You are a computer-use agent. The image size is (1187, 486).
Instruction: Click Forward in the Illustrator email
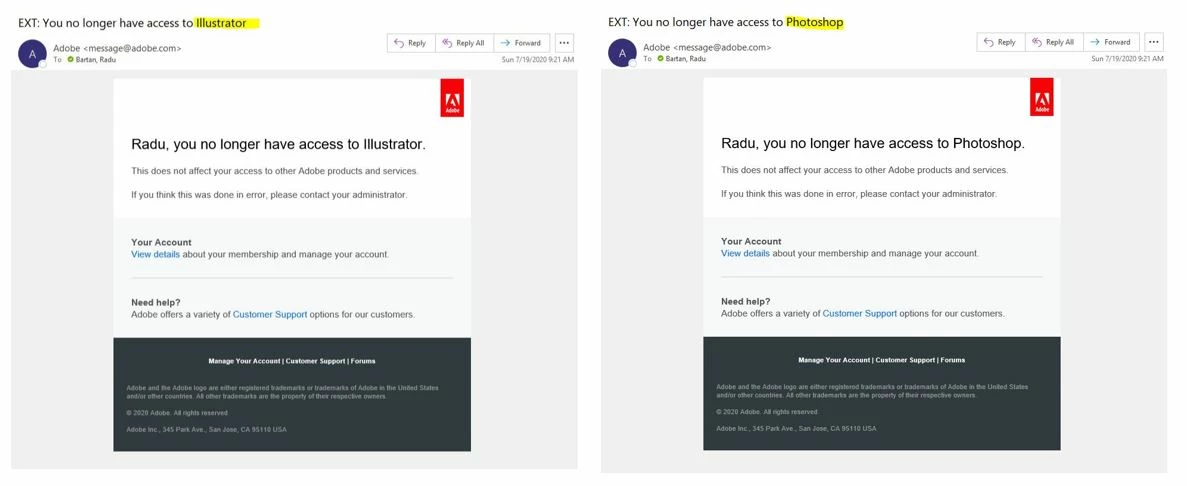[x=522, y=43]
